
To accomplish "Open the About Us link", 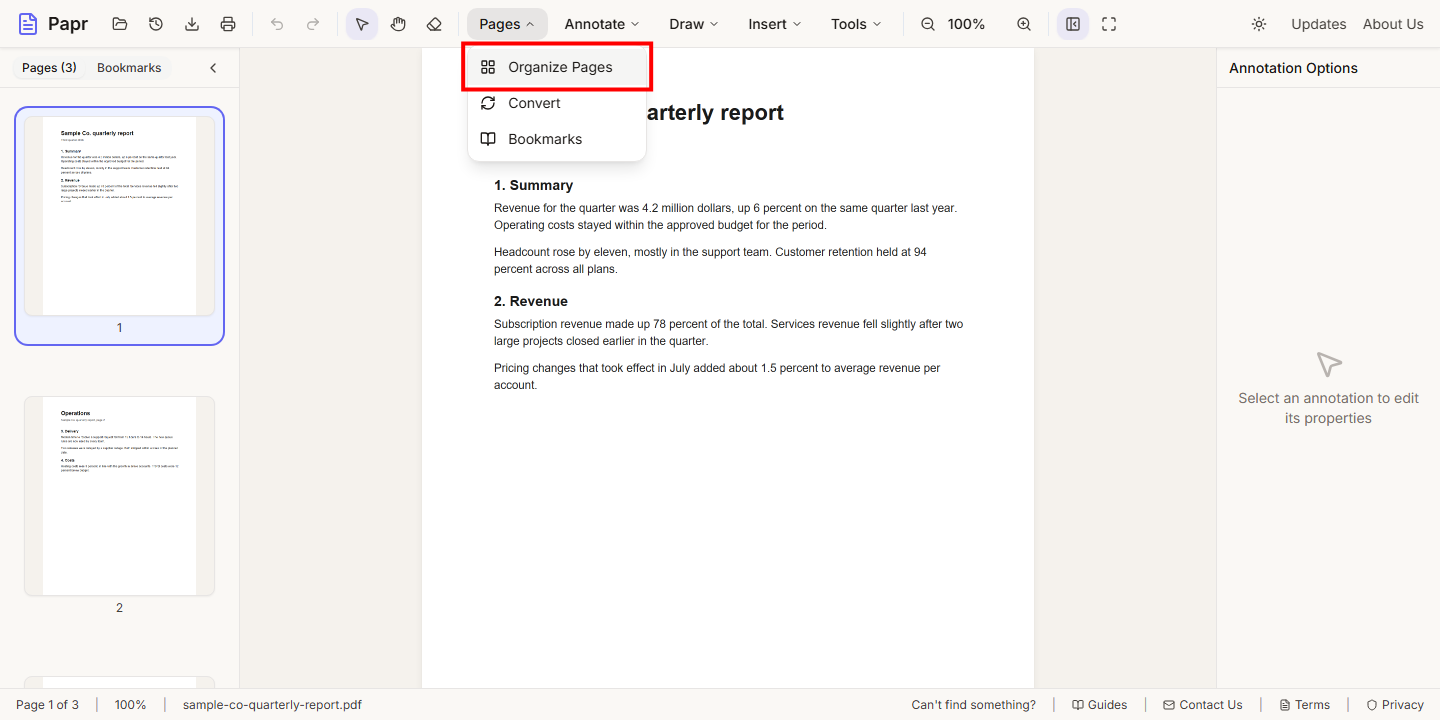I will (x=1393, y=24).
